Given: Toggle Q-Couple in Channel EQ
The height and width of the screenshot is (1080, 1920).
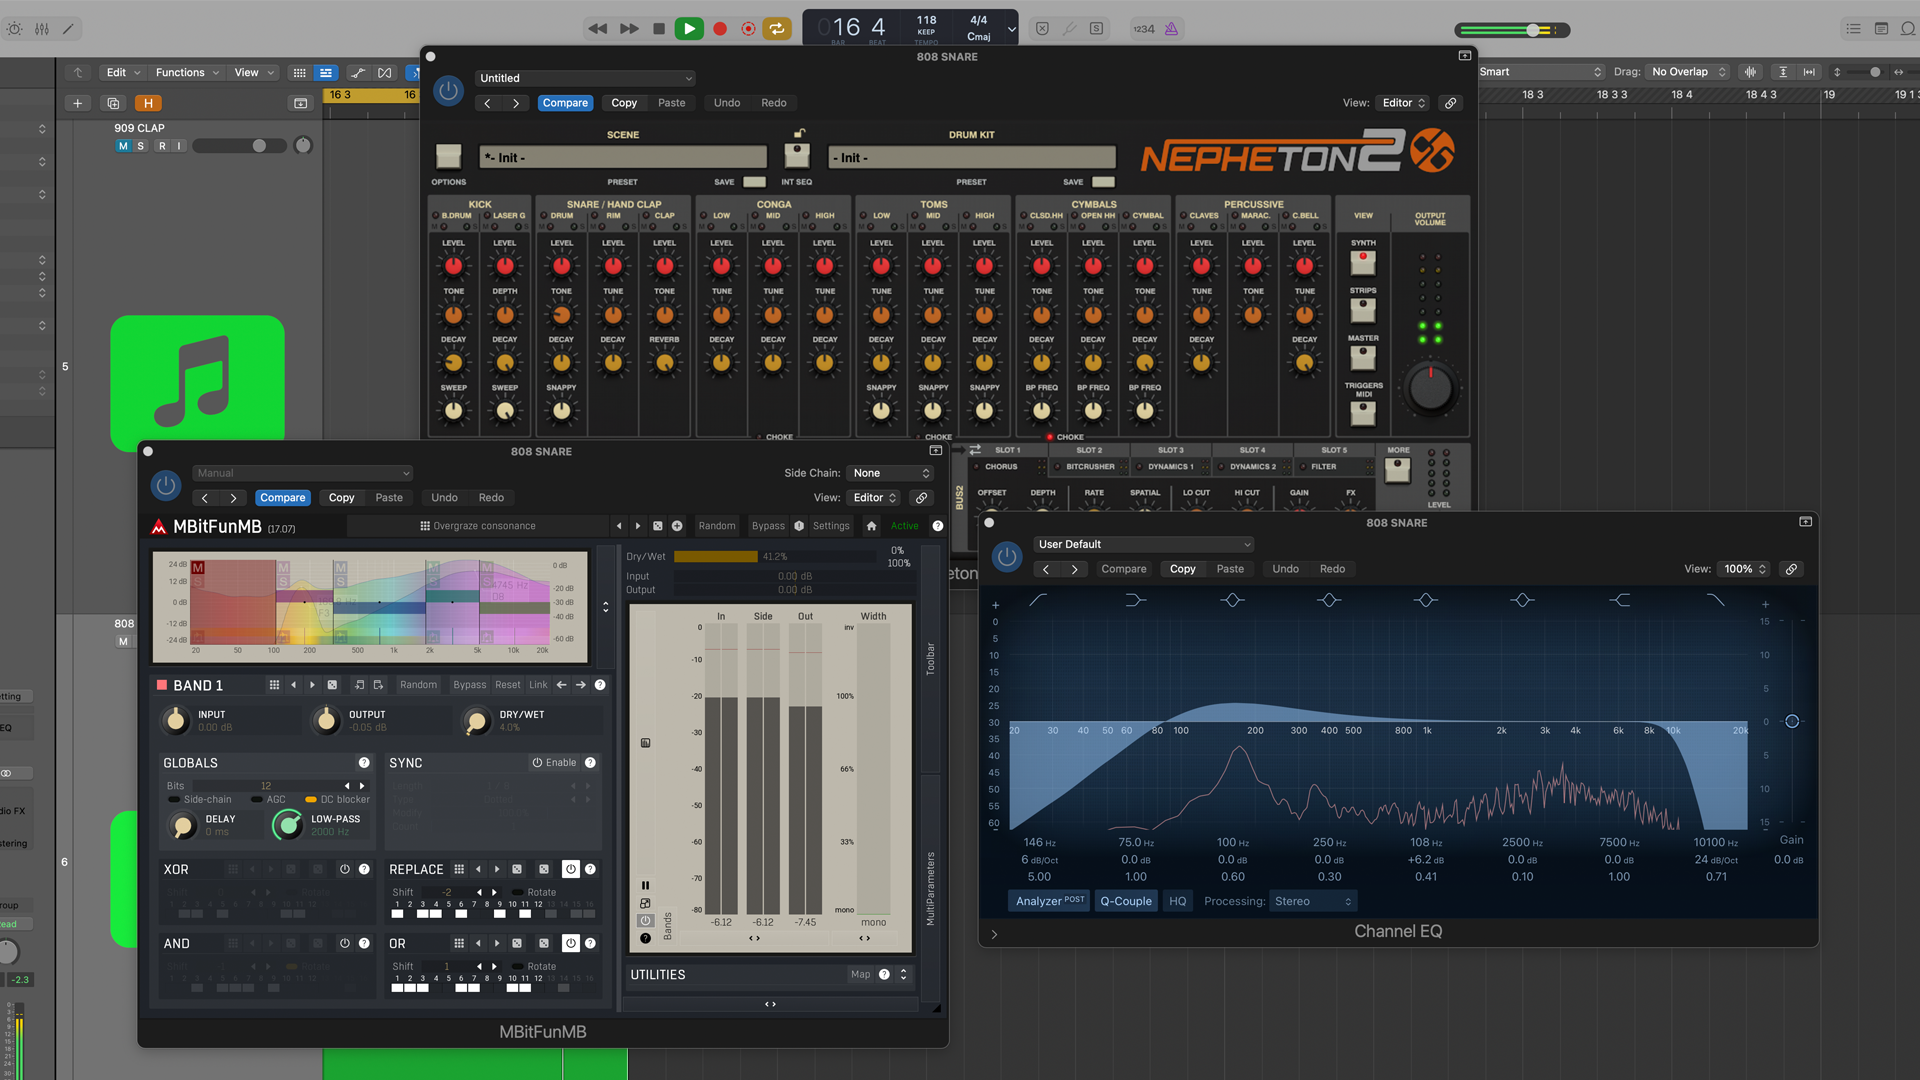Looking at the screenshot, I should click(x=1126, y=901).
